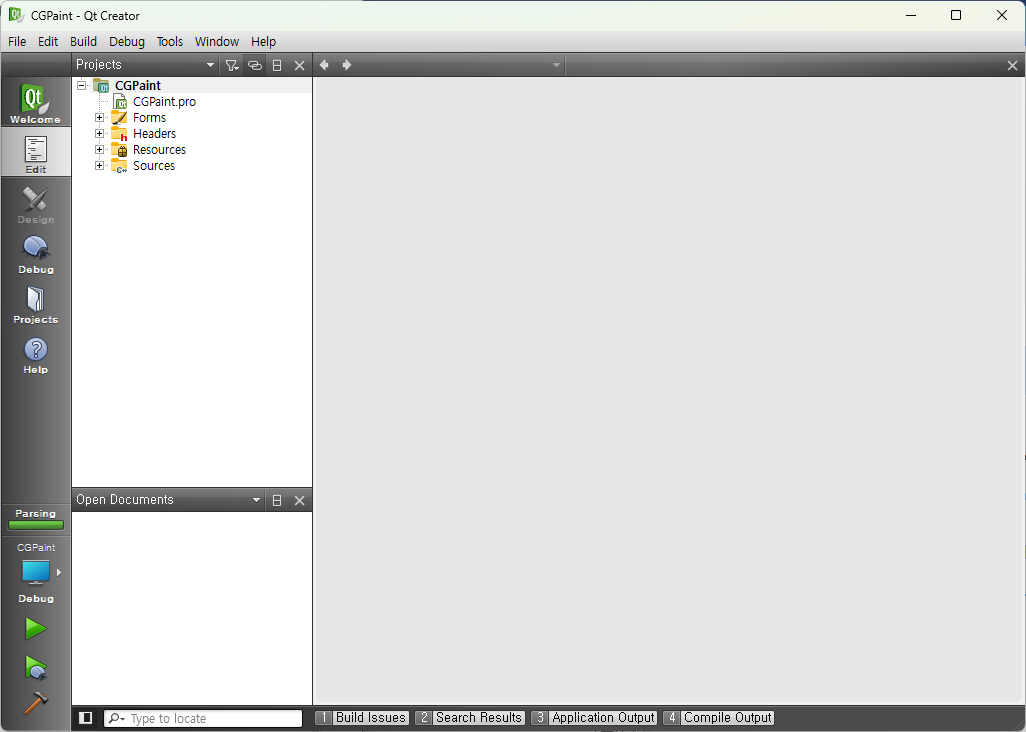The width and height of the screenshot is (1026, 732).
Task: Open the Window menu
Action: coord(217,41)
